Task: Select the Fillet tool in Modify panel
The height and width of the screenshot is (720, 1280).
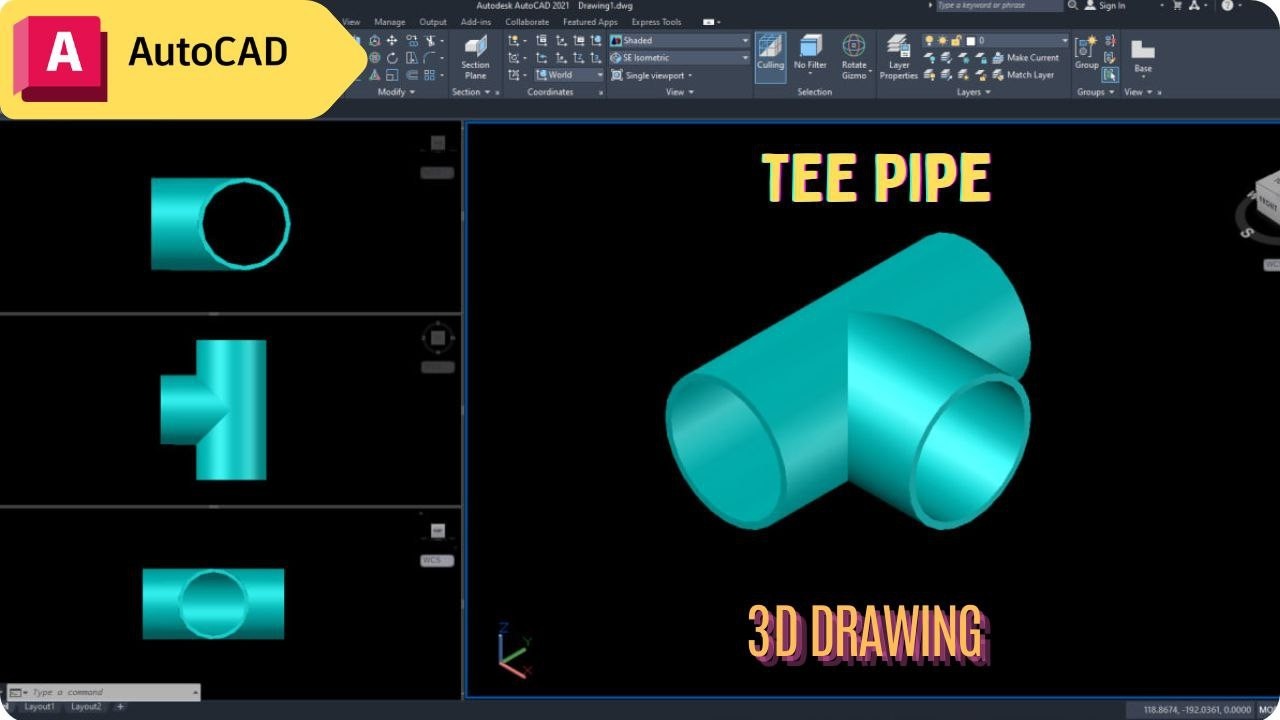Action: 429,58
